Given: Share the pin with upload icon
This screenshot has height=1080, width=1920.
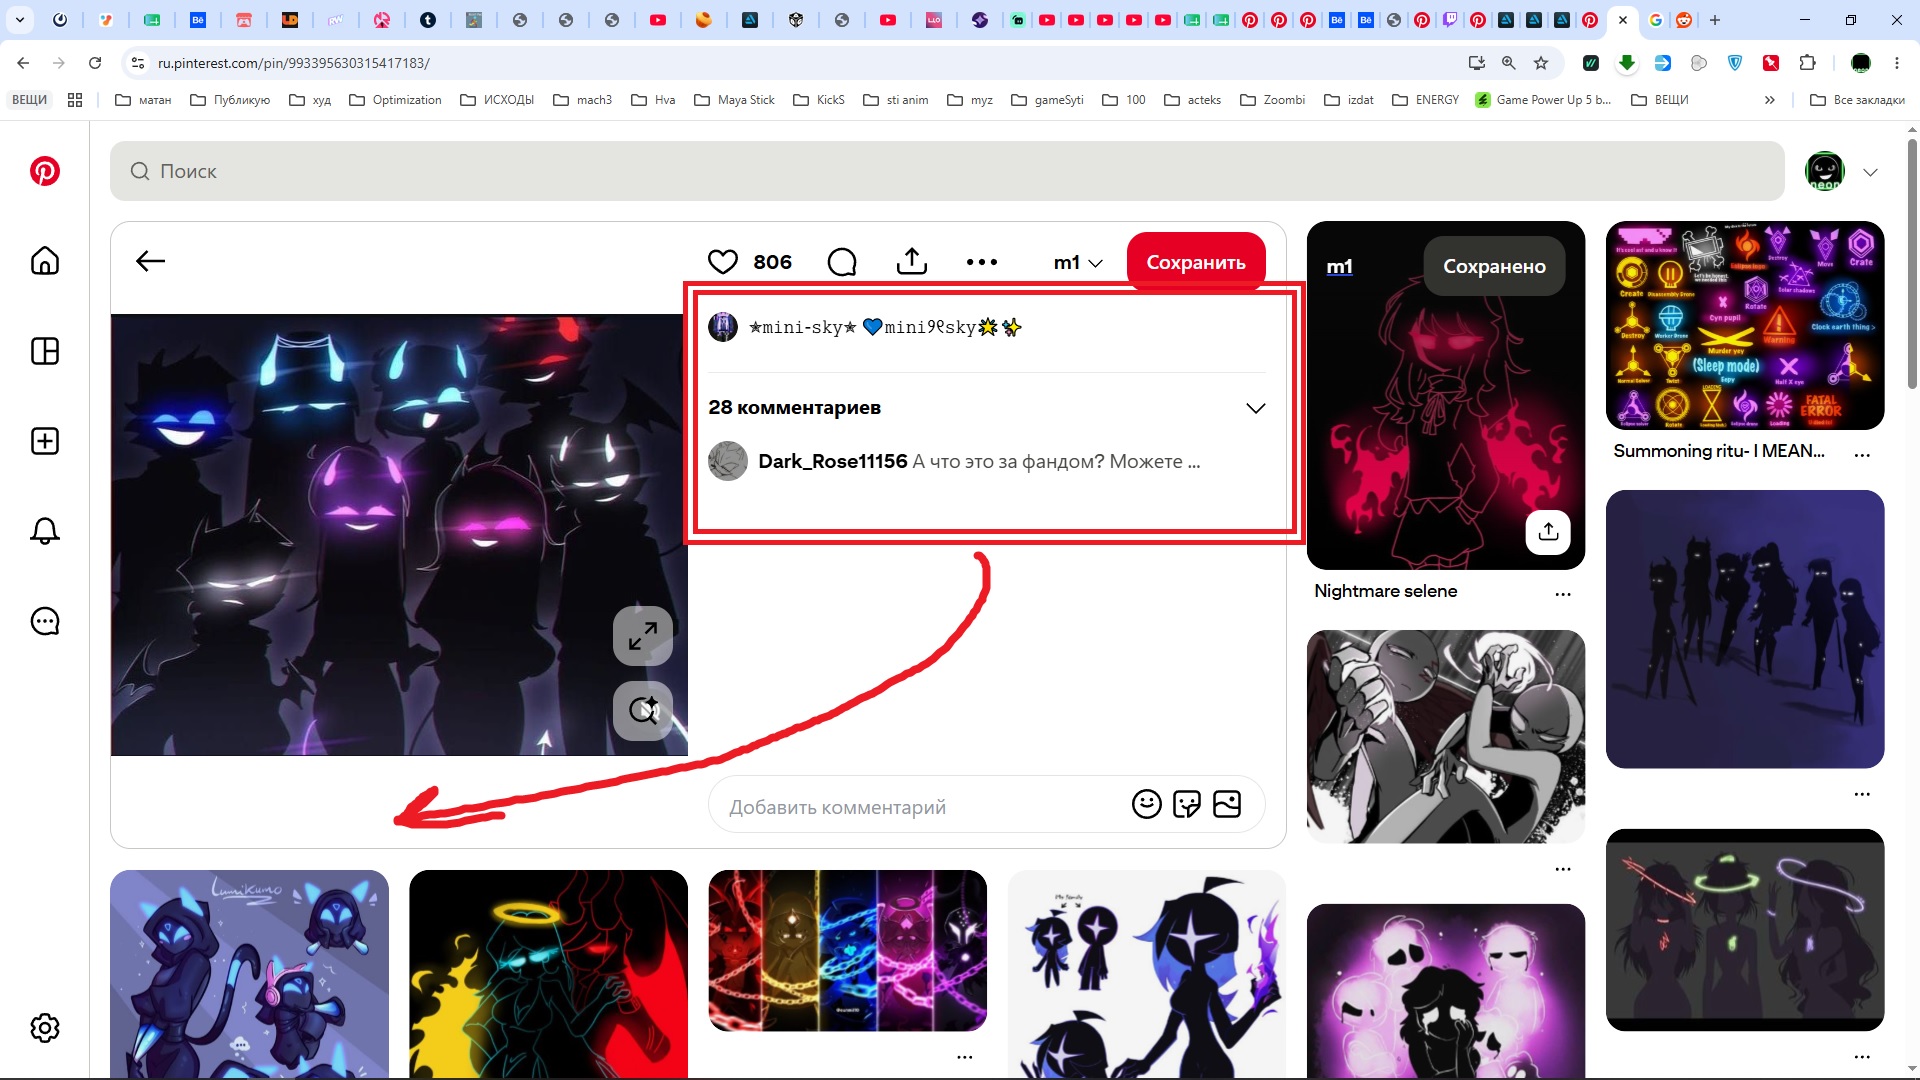Looking at the screenshot, I should pyautogui.click(x=912, y=261).
